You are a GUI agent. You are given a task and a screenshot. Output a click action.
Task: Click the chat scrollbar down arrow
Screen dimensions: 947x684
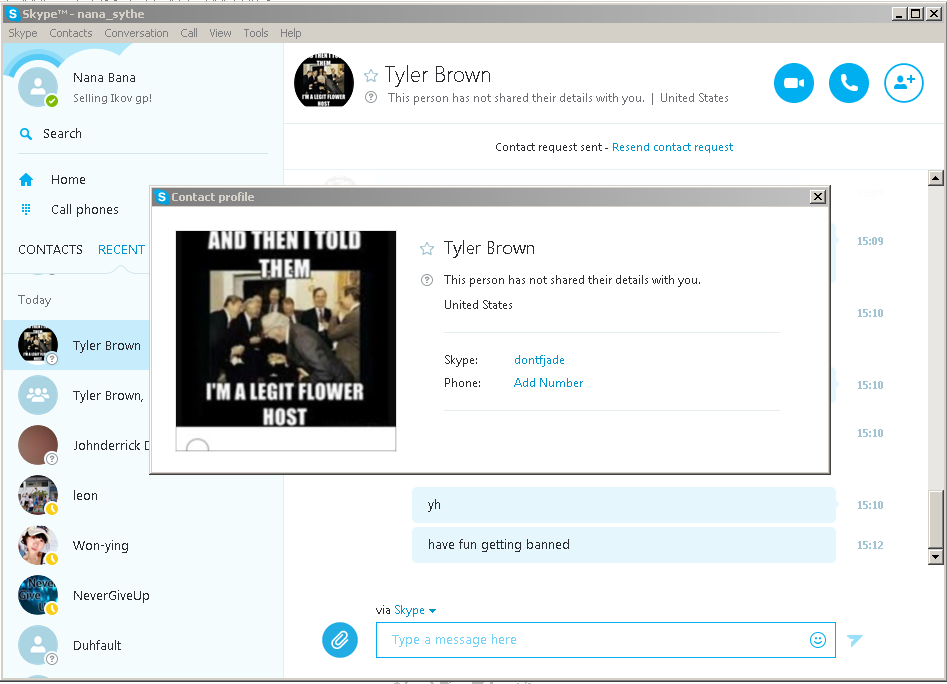coord(935,557)
